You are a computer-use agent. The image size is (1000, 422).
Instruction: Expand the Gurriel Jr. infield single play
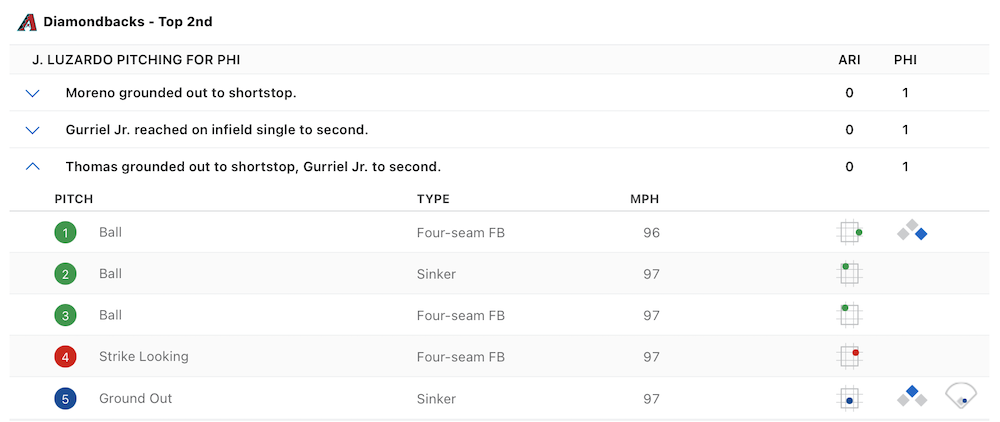pos(32,130)
